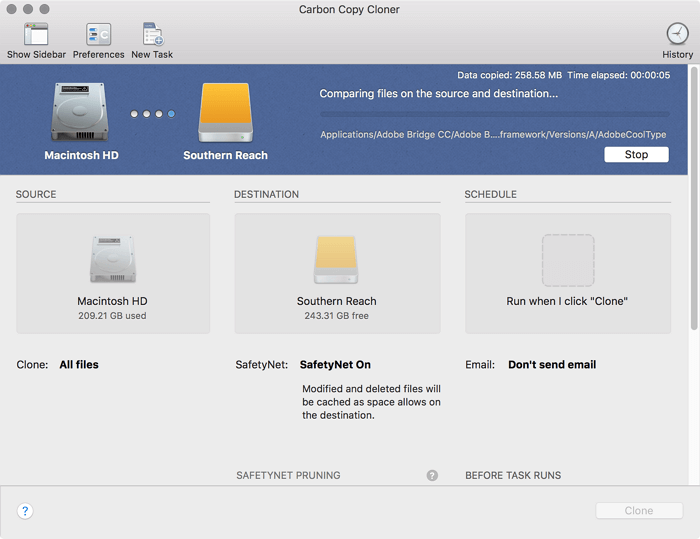Click the DESTINATION section heading
Screen dimensions: 700x539
[267, 195]
